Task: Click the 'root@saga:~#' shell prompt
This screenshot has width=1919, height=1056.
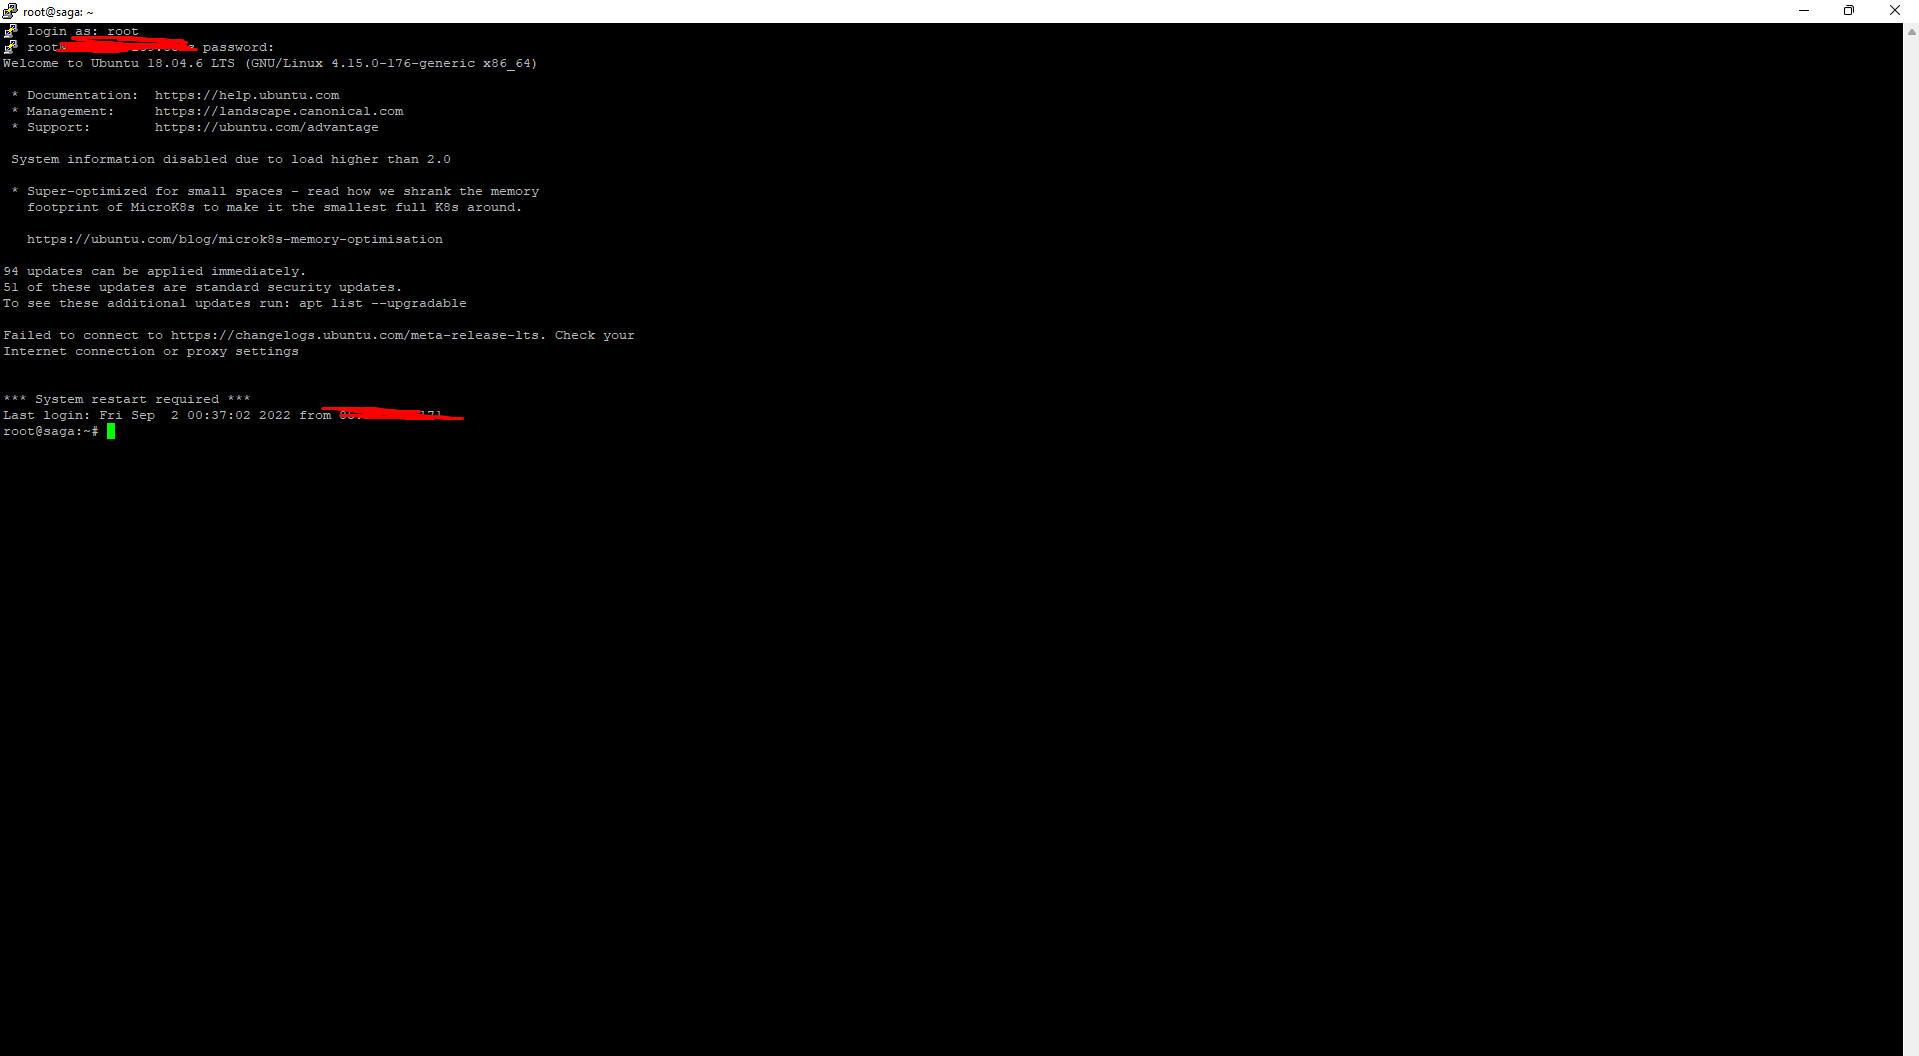Action: coord(51,431)
